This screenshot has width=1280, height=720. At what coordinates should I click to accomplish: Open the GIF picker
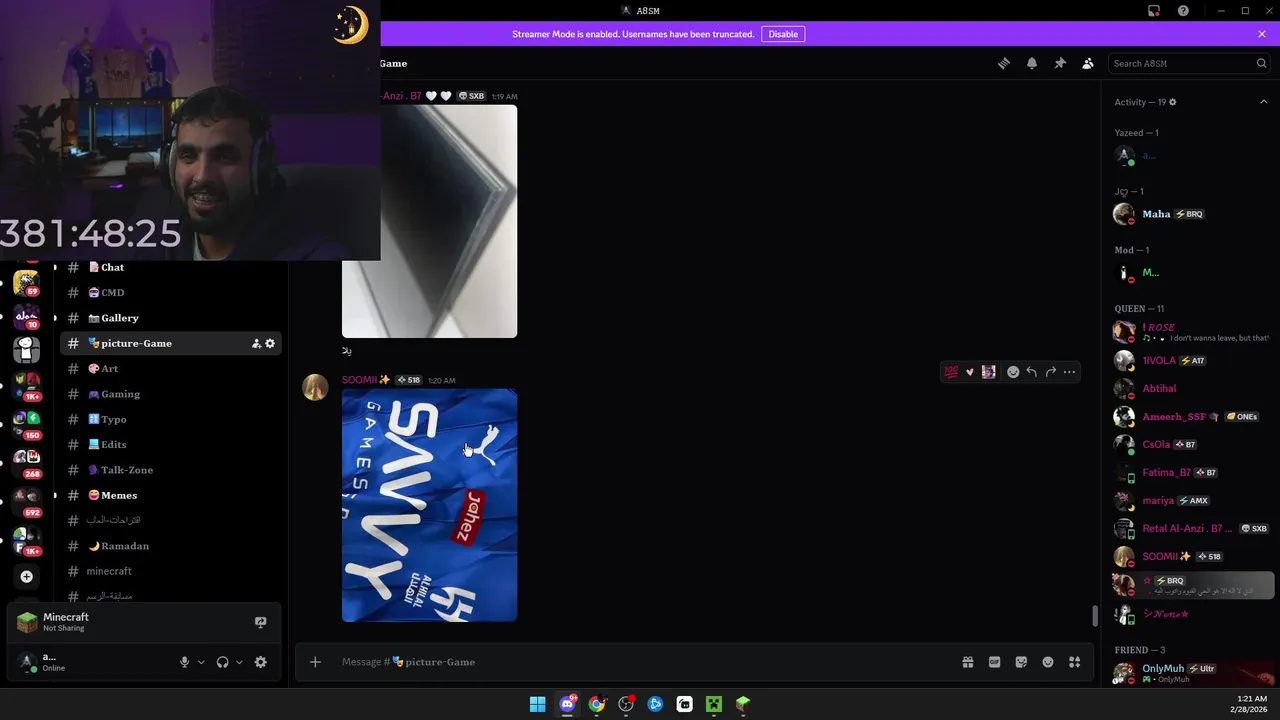coord(995,662)
